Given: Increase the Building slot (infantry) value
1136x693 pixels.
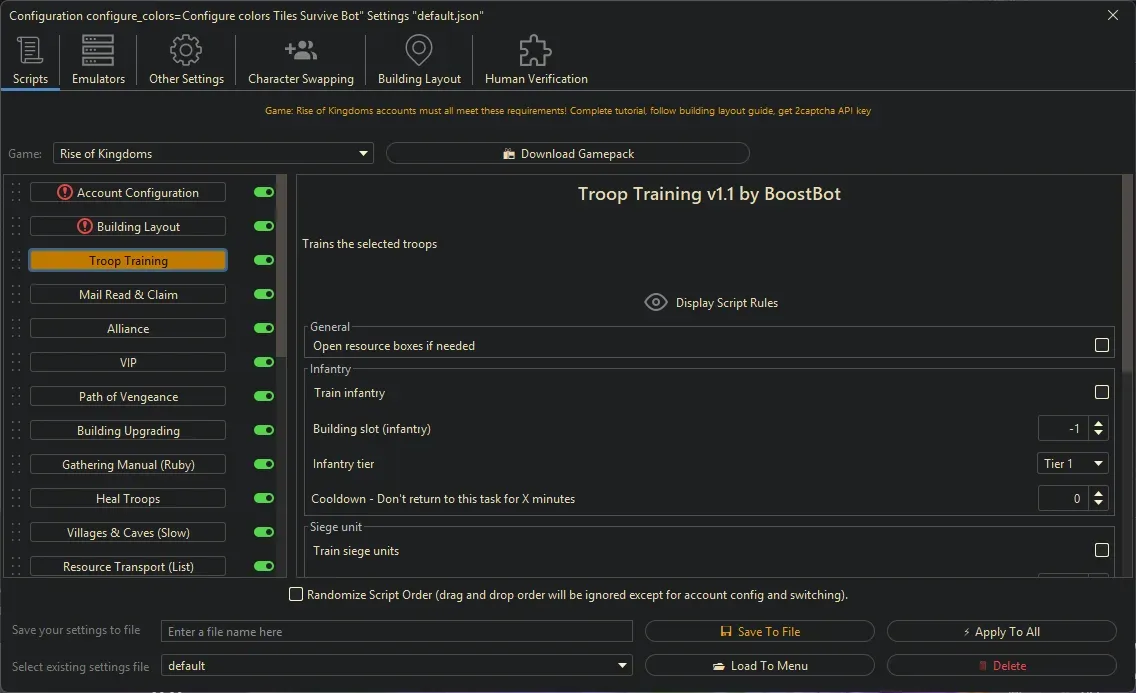Looking at the screenshot, I should point(1099,424).
